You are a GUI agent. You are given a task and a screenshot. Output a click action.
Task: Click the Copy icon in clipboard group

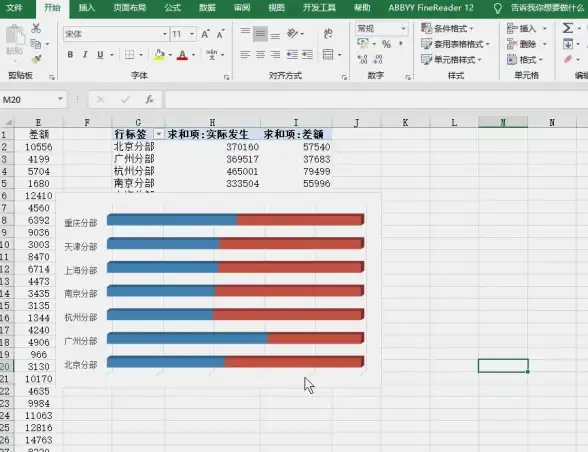pos(36,44)
